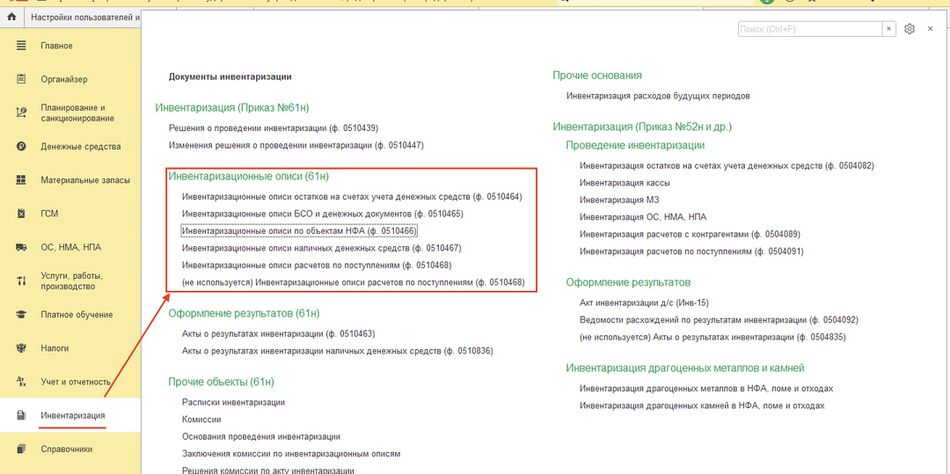This screenshot has height=474, width=950.
Task: Click into the Поиск (Ctrl+F) search field
Action: coord(808,30)
